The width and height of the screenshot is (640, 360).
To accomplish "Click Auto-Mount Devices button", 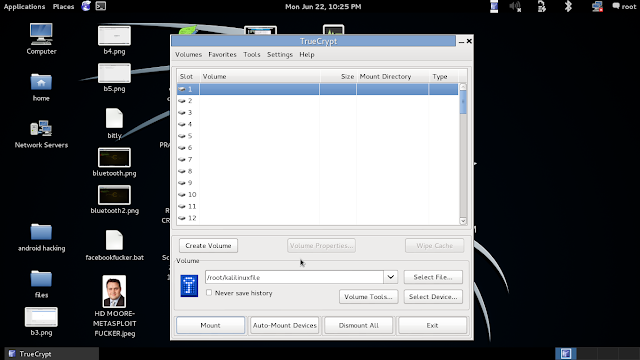I will (284, 325).
